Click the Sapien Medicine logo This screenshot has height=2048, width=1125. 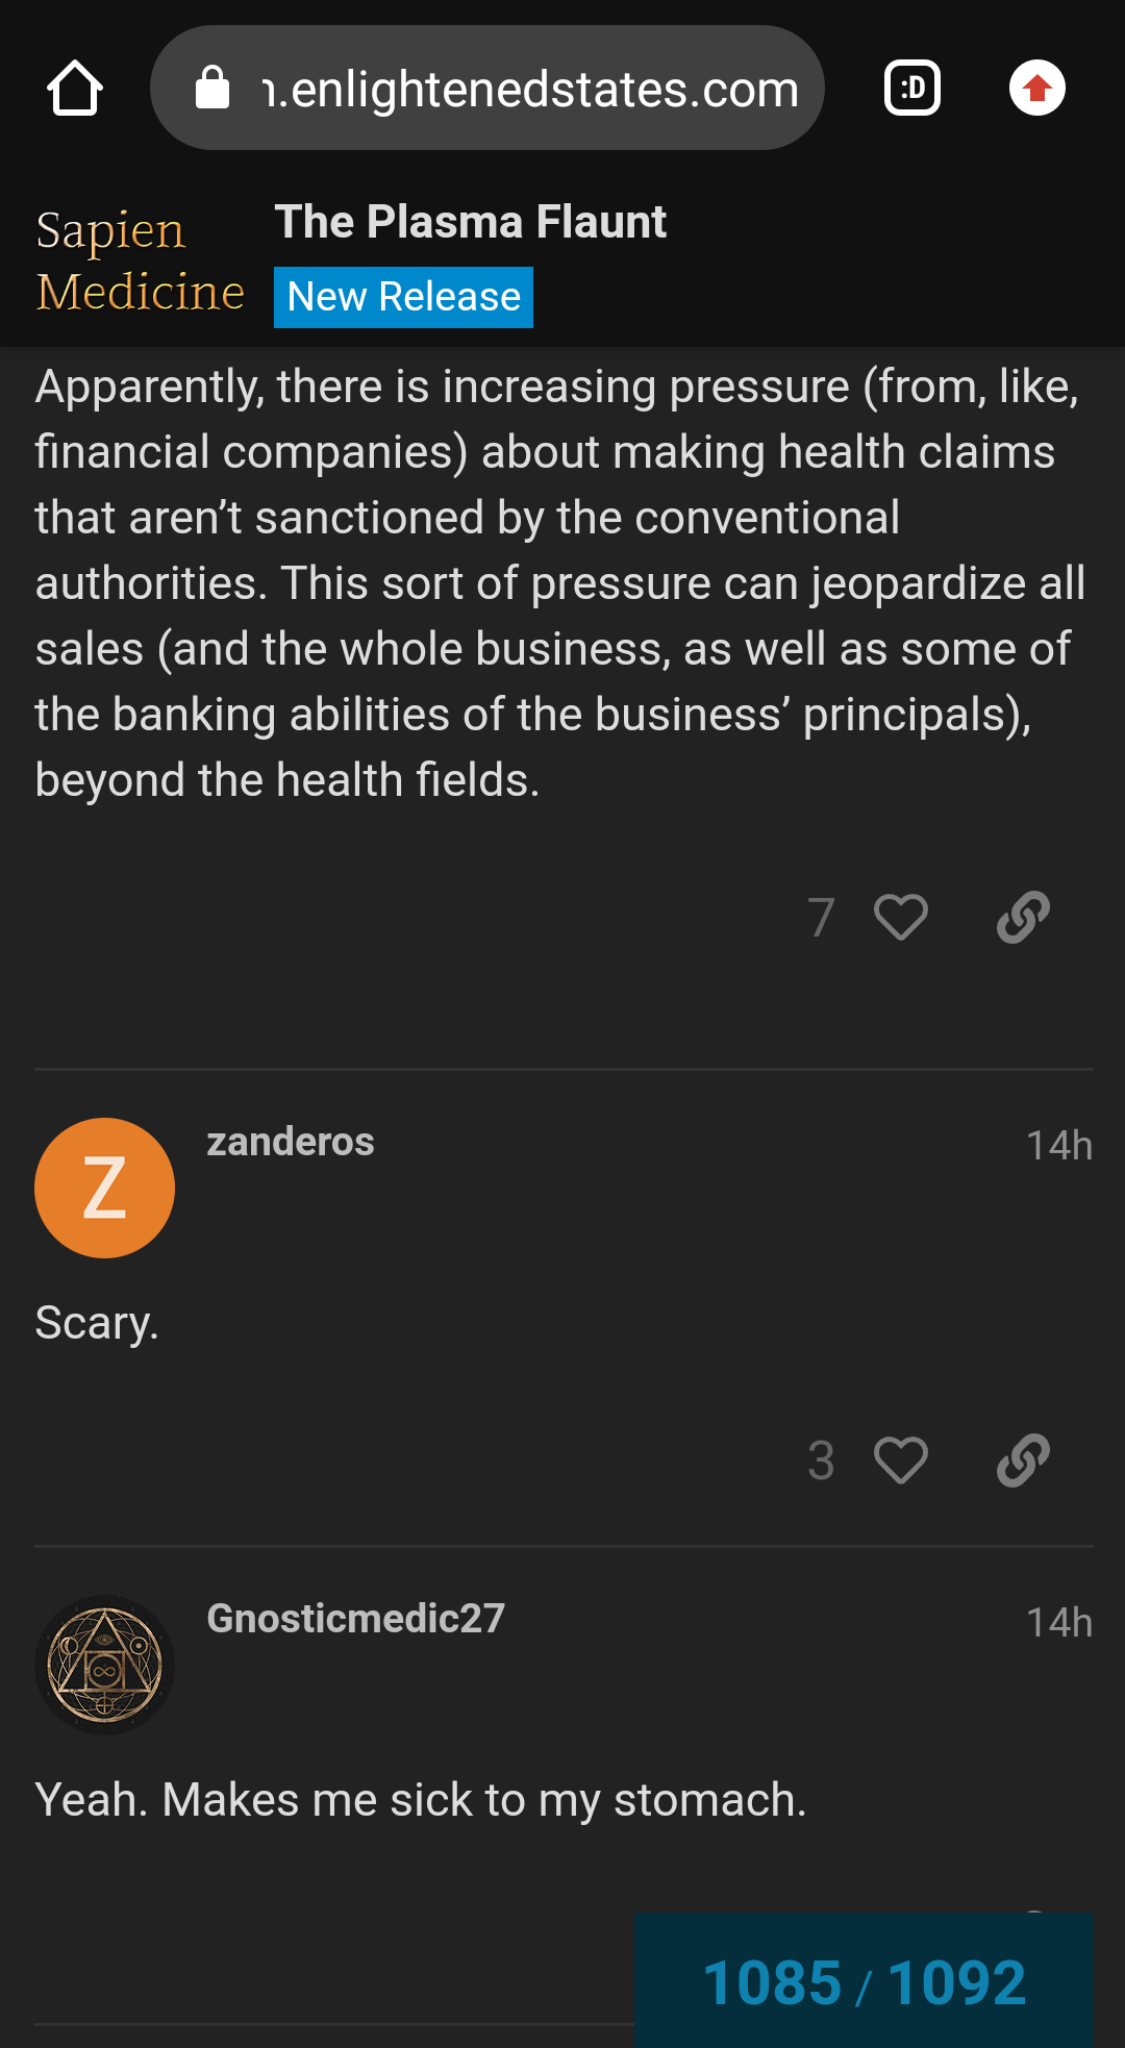[140, 261]
